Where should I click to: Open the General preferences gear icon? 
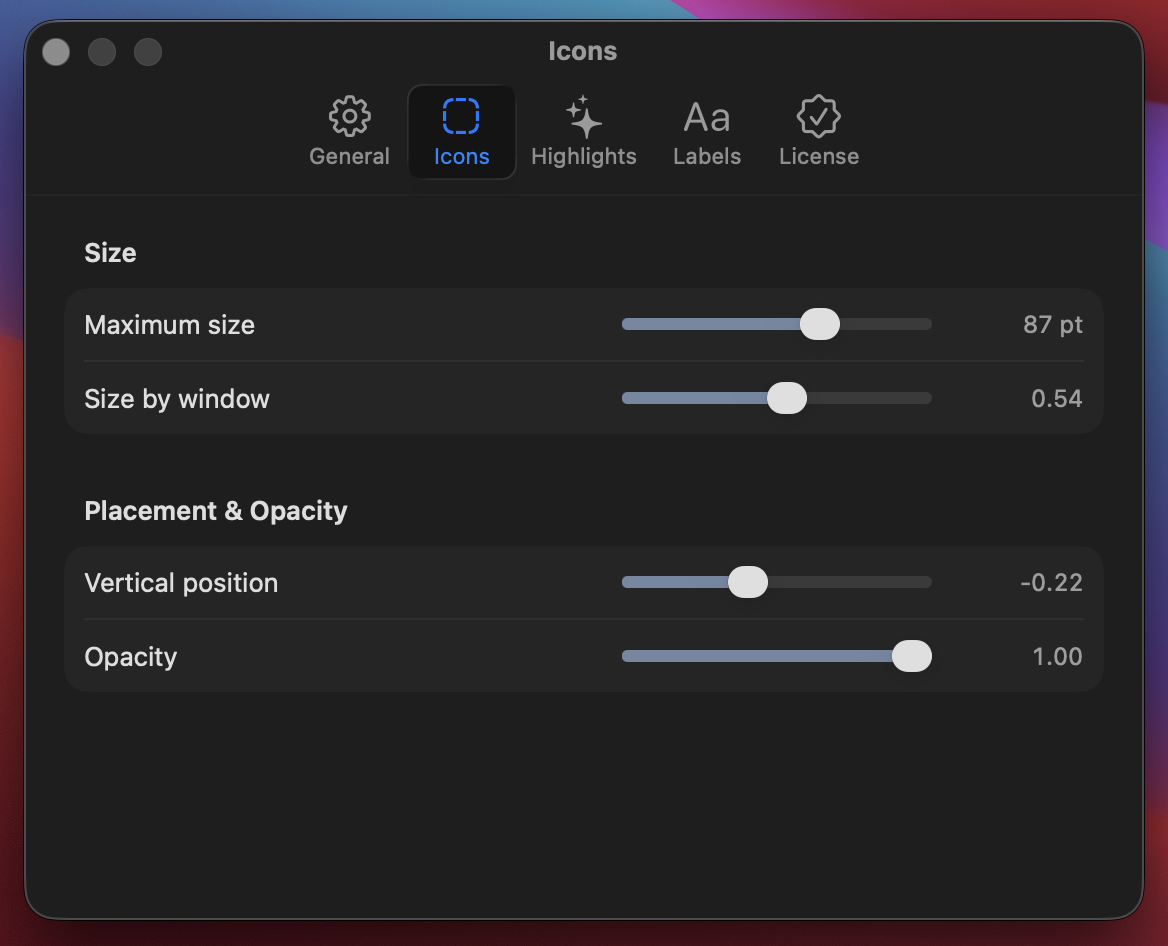point(349,116)
